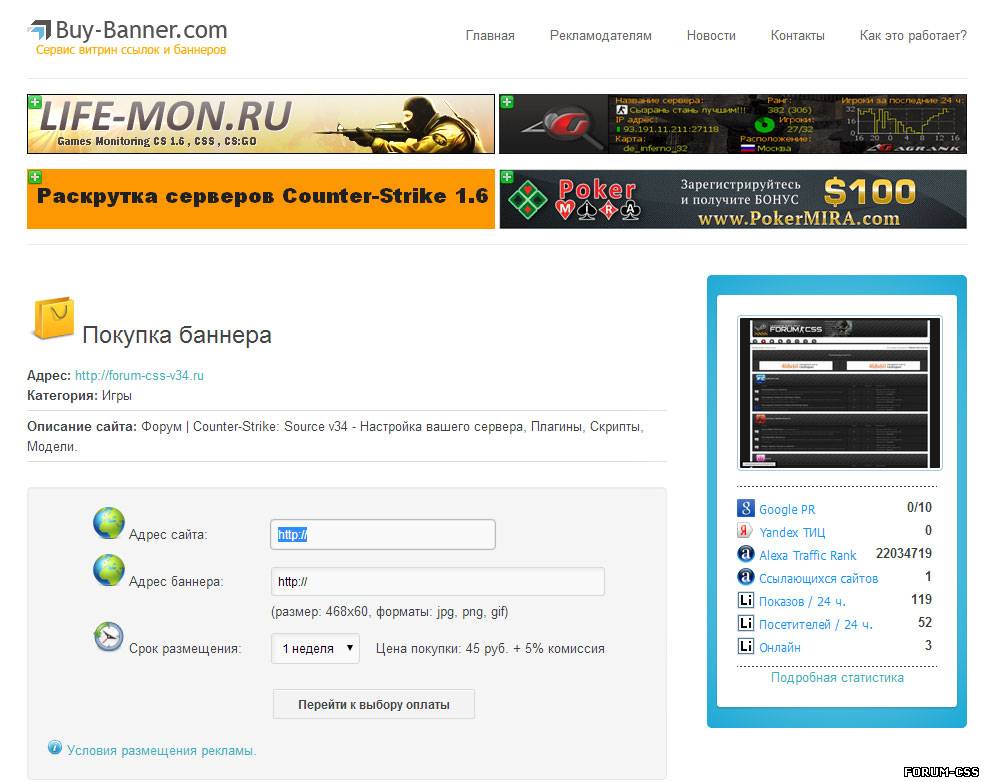Image resolution: width=984 pixels, height=782 pixels.
Task: Click the Yandex ТИЦ icon
Action: [745, 531]
